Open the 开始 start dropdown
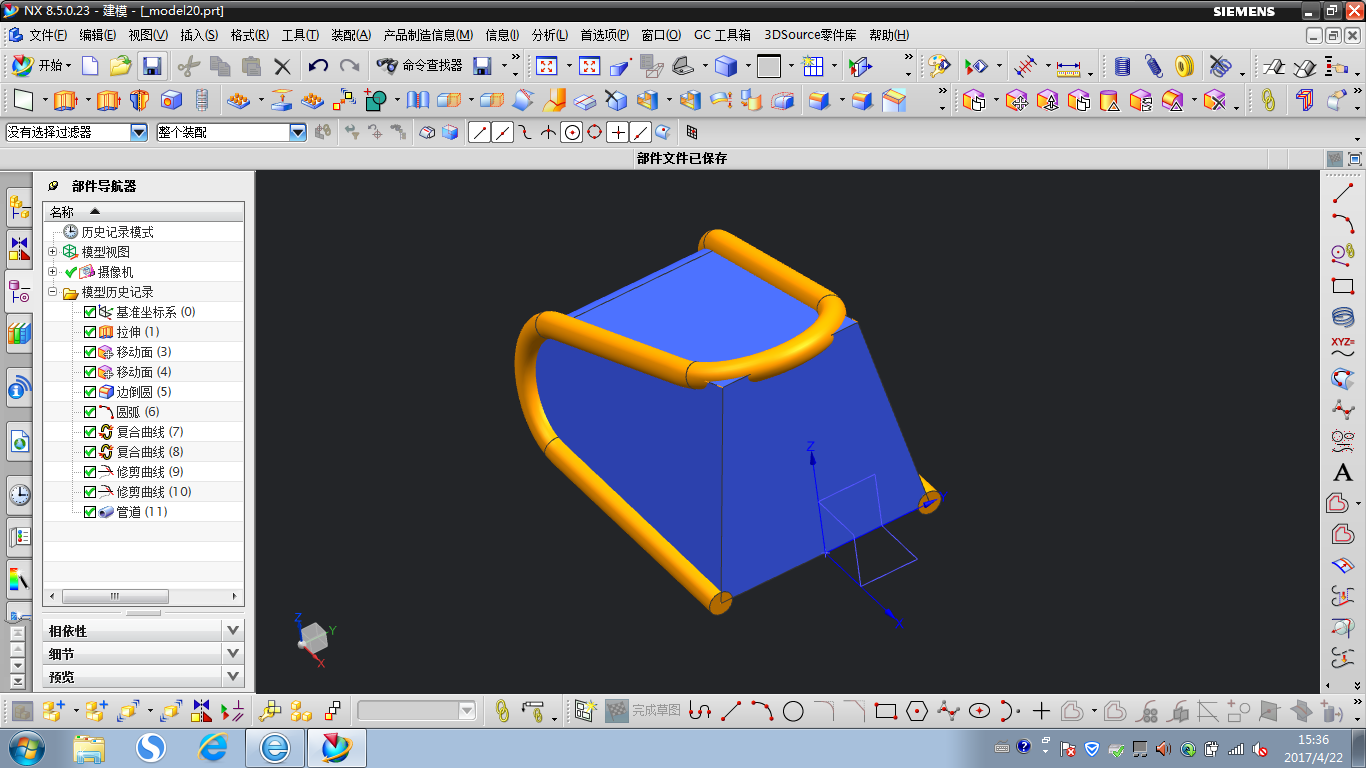Viewport: 1366px width, 768px height. pyautogui.click(x=41, y=66)
